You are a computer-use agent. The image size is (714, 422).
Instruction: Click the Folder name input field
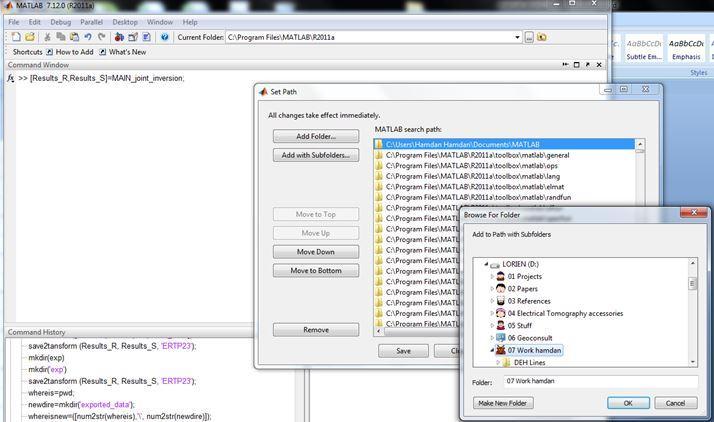tap(601, 381)
